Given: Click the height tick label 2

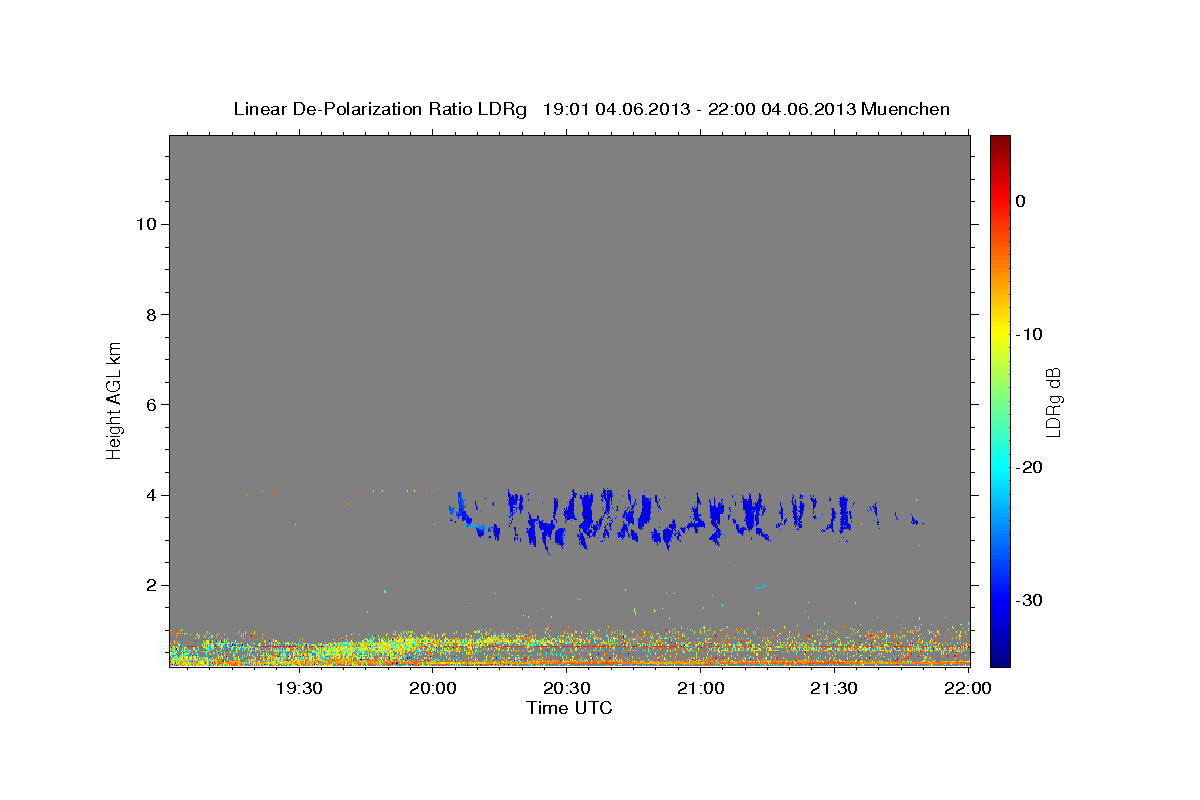Looking at the screenshot, I should 150,585.
